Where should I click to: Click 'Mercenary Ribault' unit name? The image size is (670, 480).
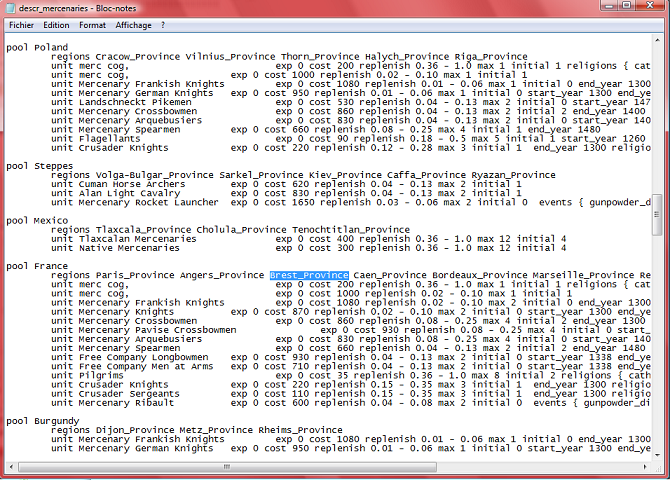(126, 403)
